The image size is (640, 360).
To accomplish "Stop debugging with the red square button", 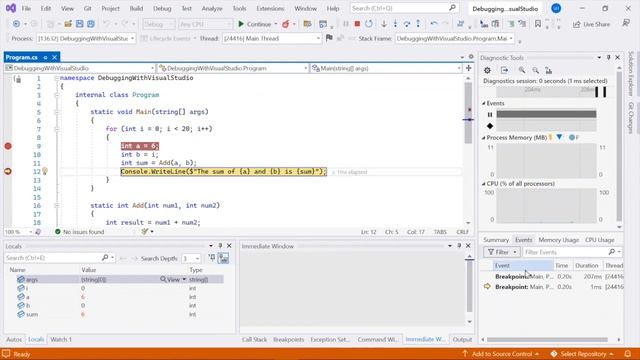I will pos(357,24).
